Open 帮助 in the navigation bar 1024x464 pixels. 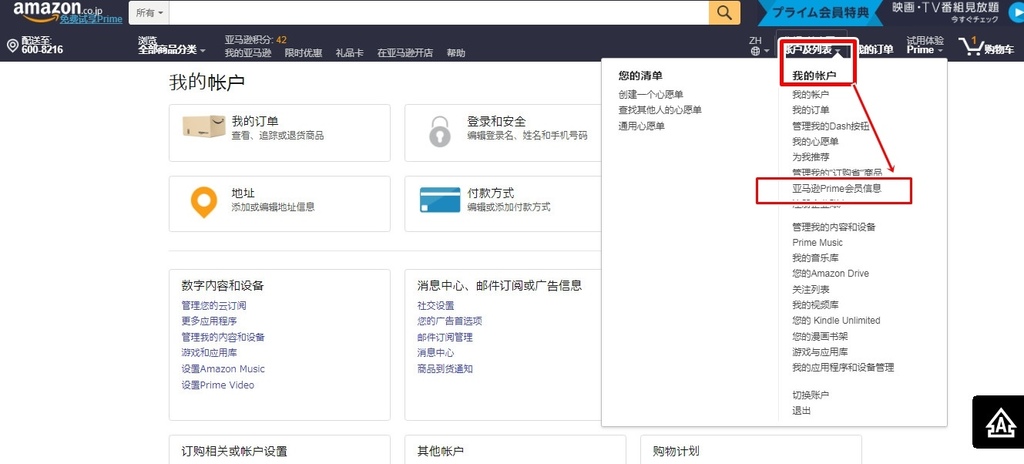(x=456, y=52)
